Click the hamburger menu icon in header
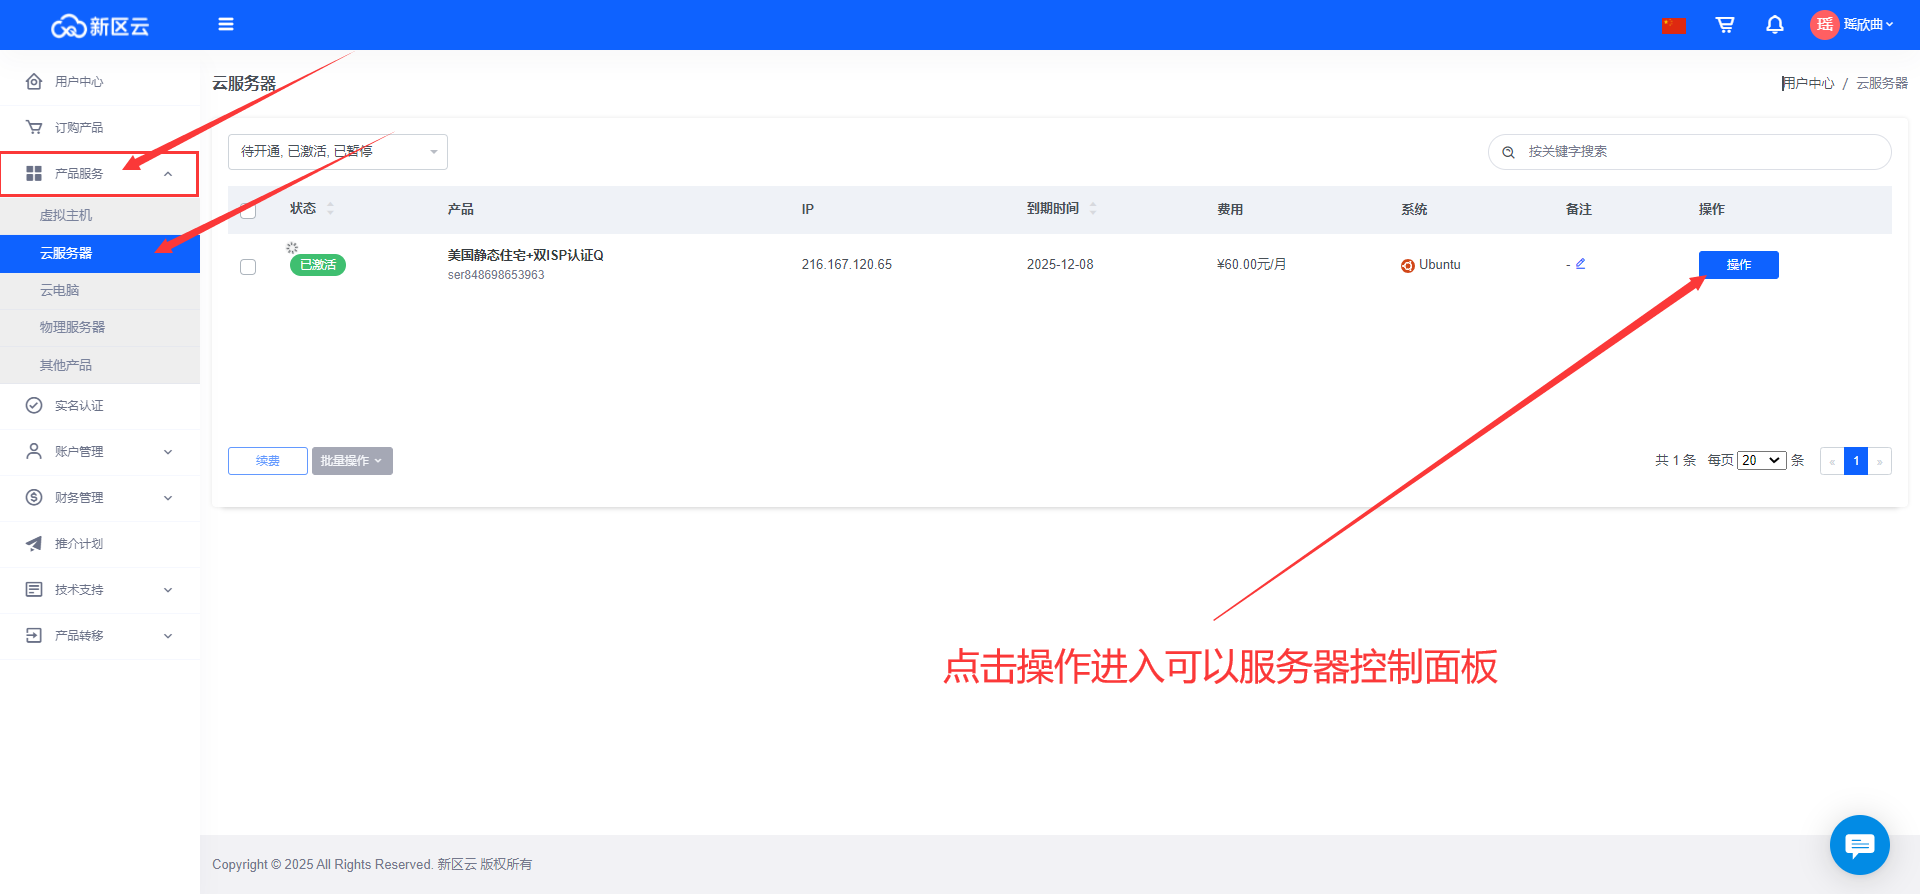Screen dimensions: 1920x894 pyautogui.click(x=226, y=24)
